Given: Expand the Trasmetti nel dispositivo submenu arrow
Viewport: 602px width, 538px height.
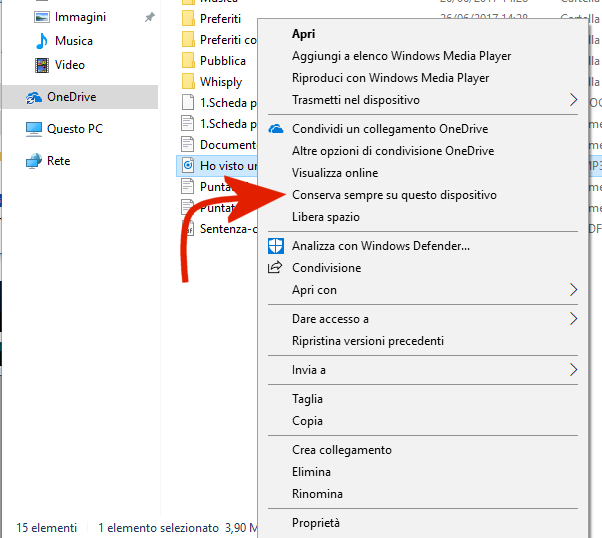Looking at the screenshot, I should point(573,100).
